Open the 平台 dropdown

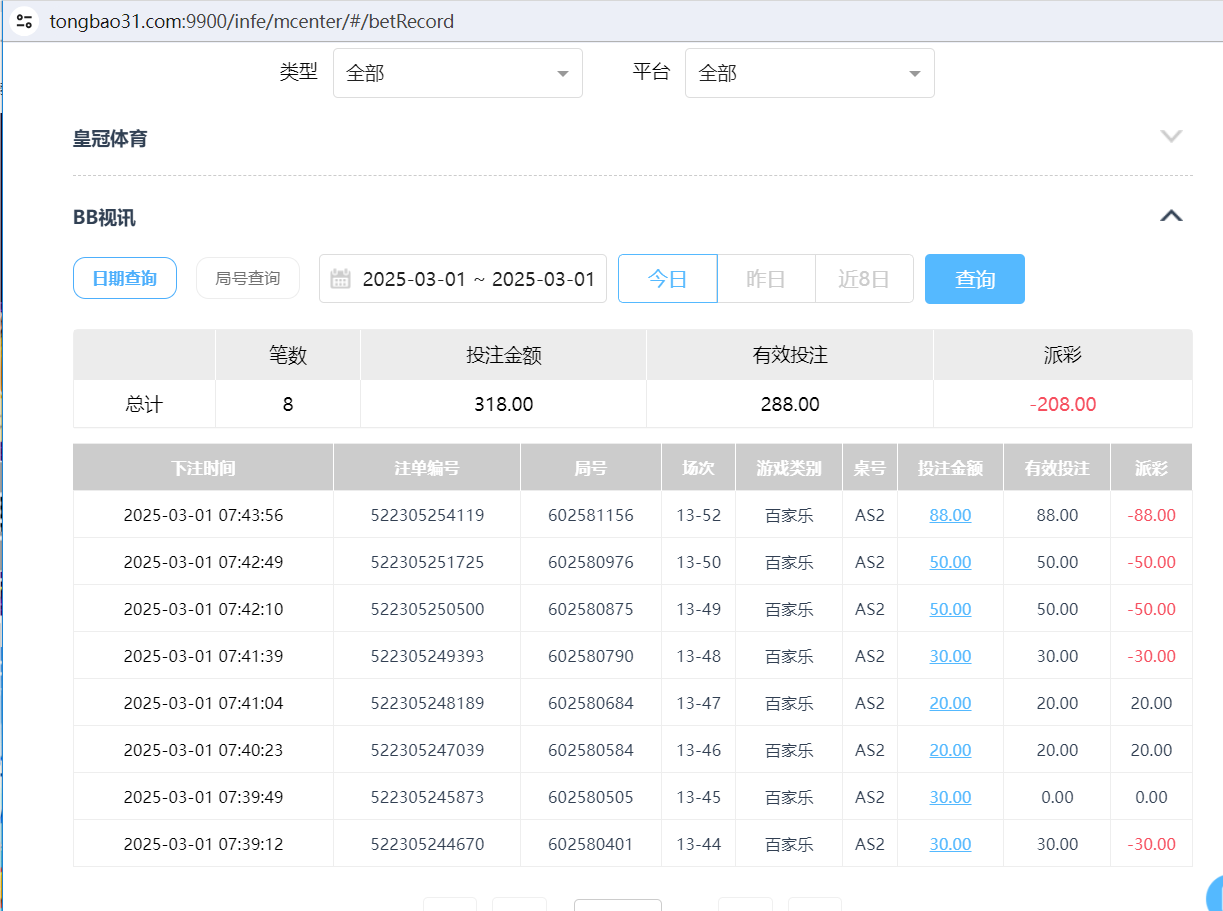[x=809, y=72]
